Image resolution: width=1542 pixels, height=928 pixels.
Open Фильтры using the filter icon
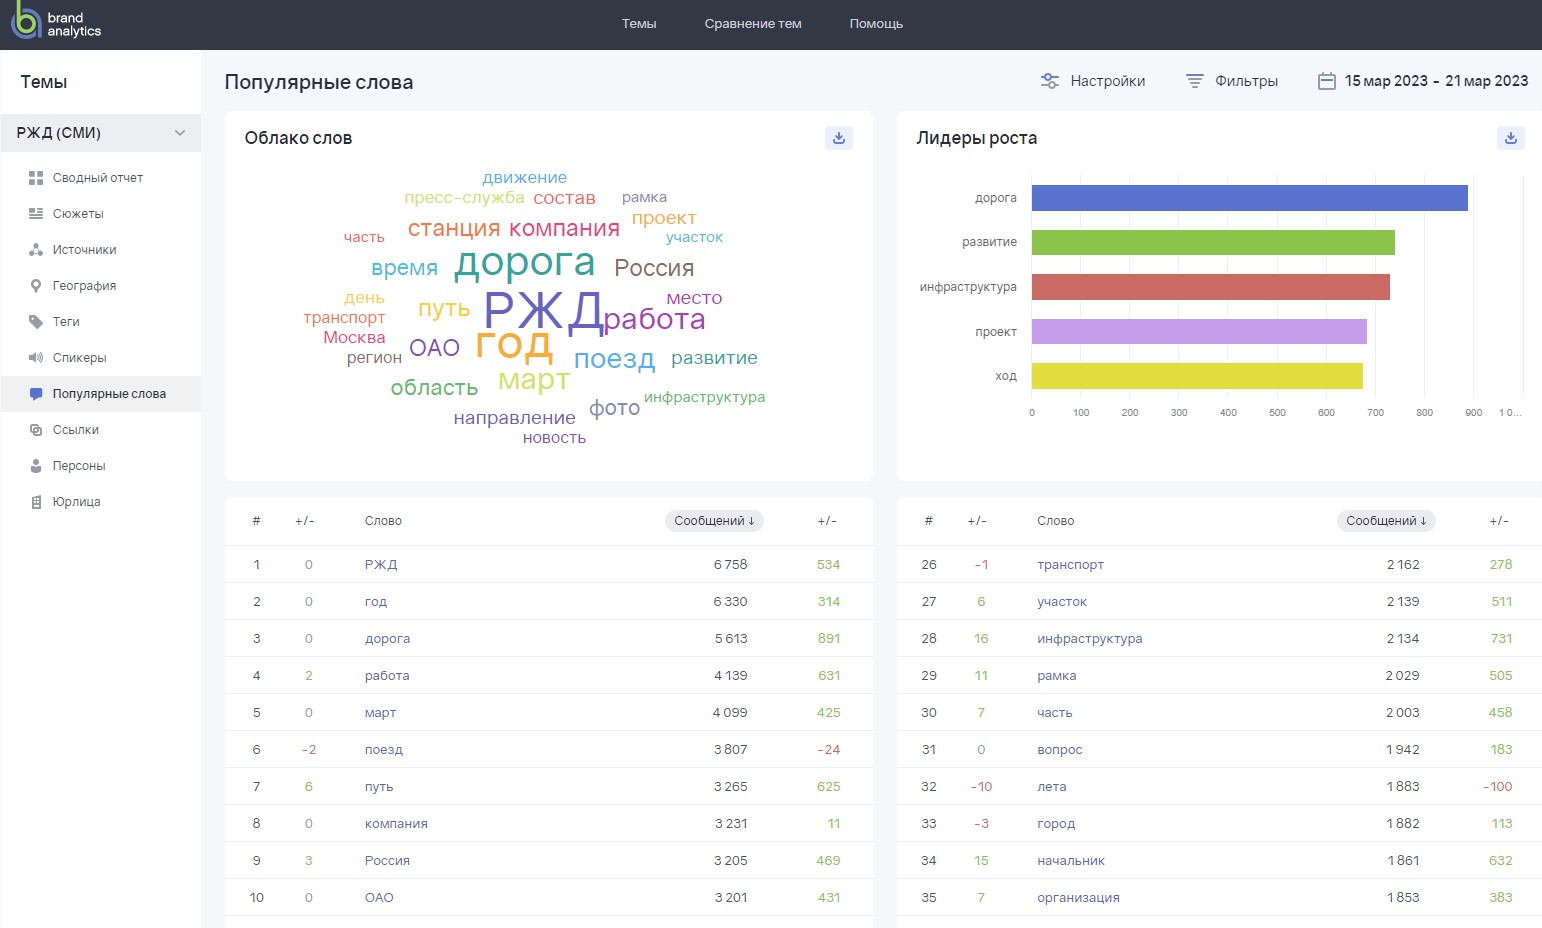[1193, 80]
